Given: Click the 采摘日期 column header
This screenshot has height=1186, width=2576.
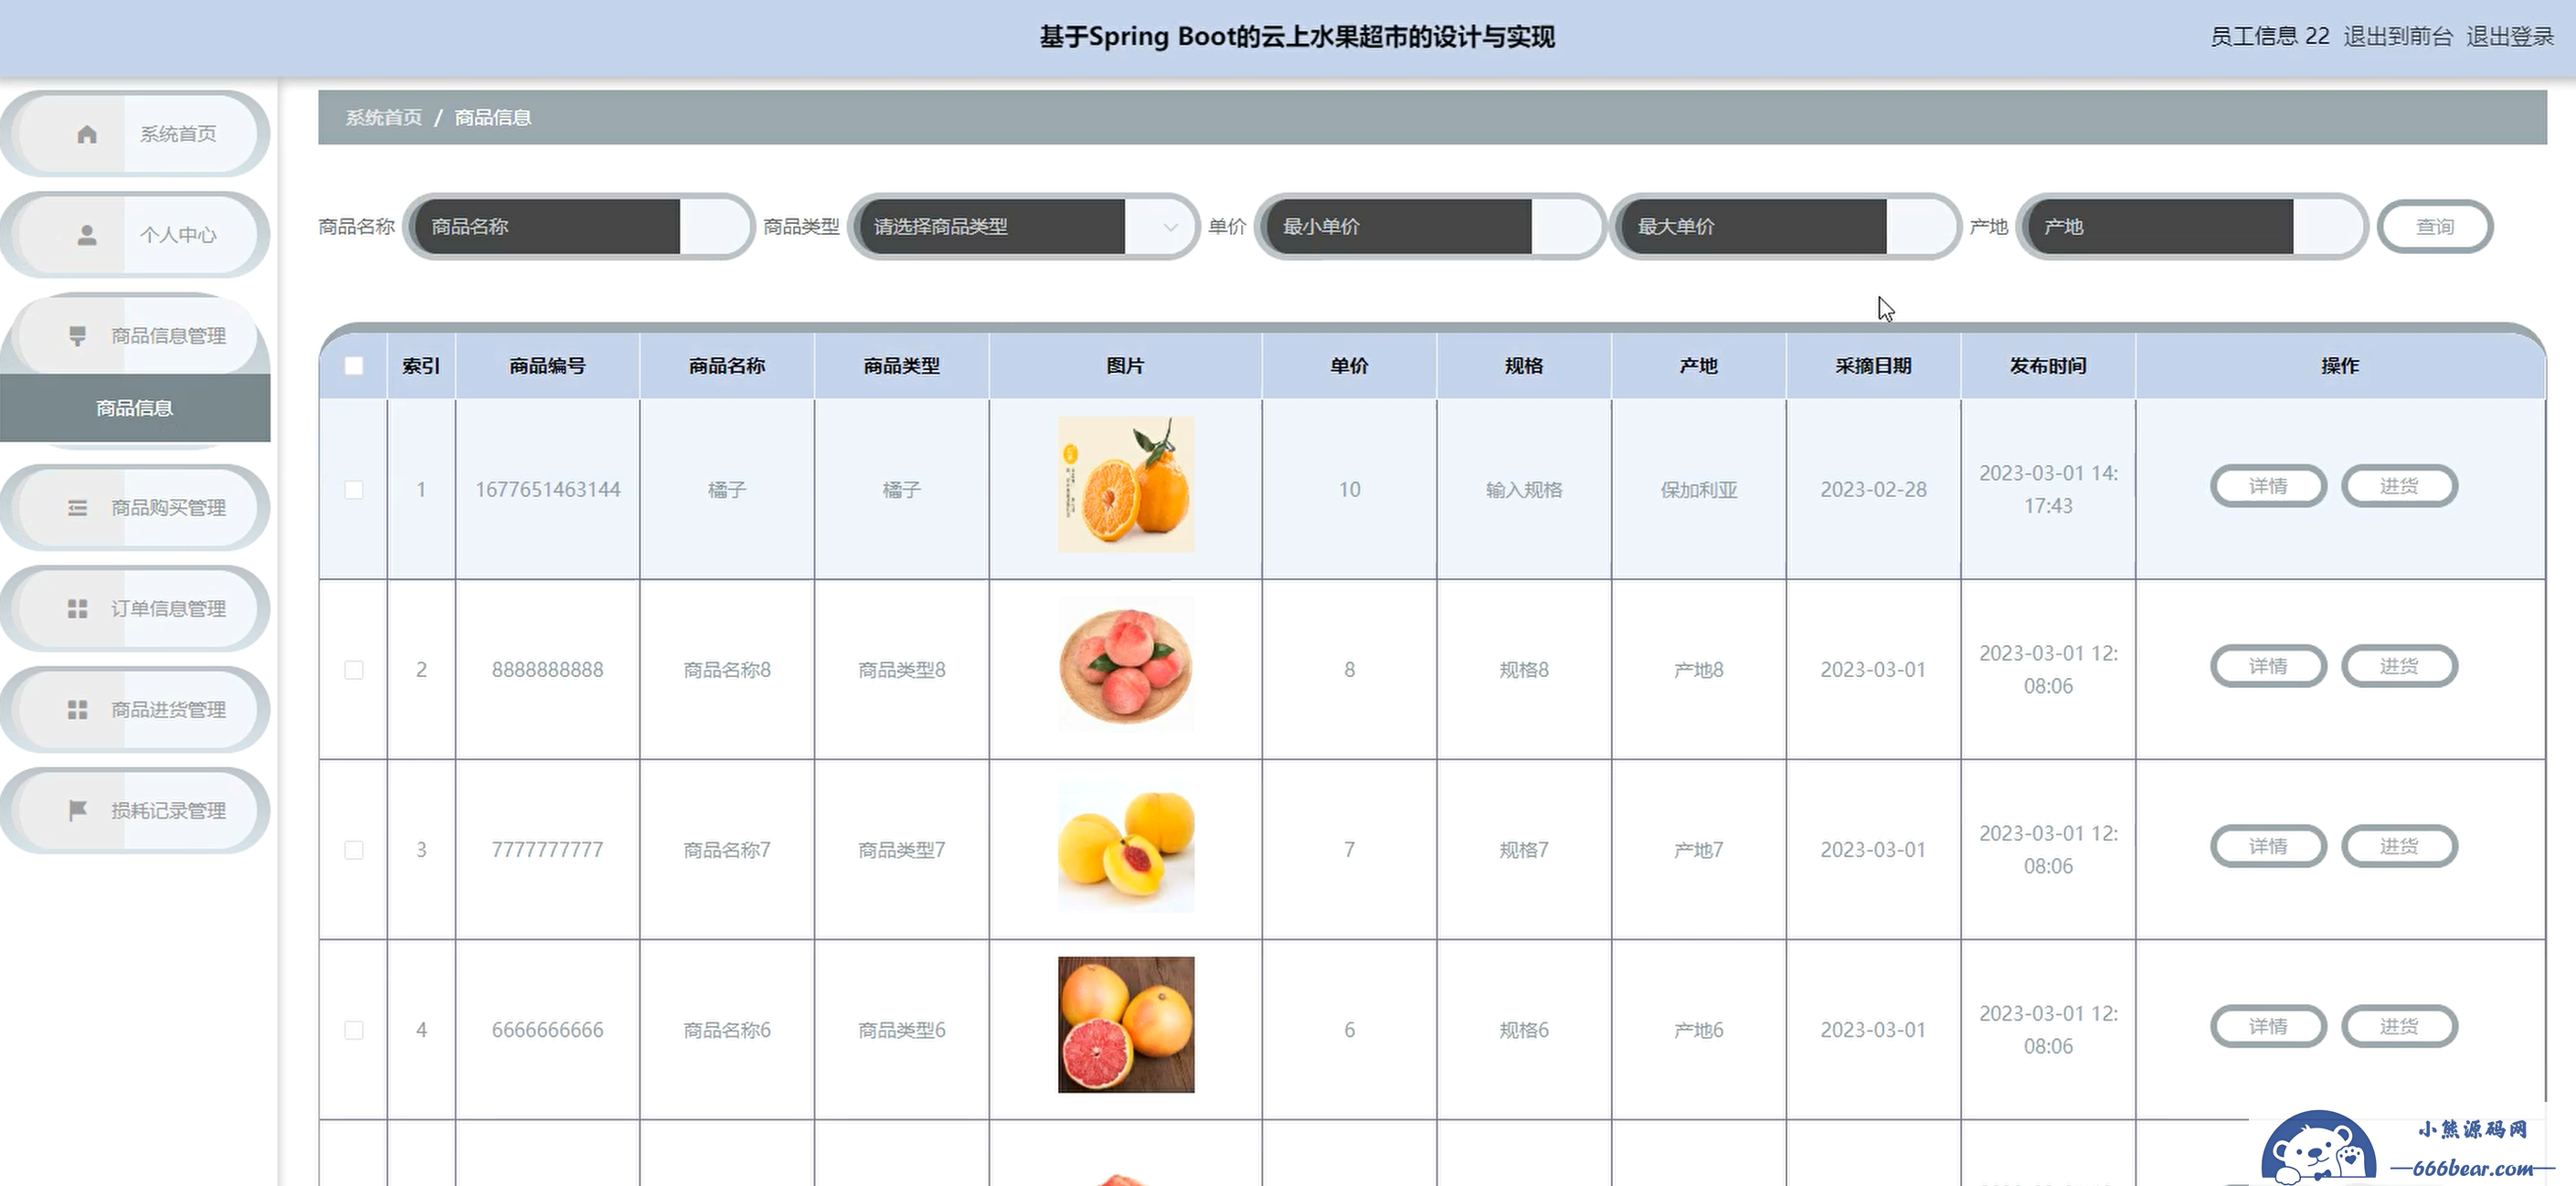Looking at the screenshot, I should (1873, 366).
